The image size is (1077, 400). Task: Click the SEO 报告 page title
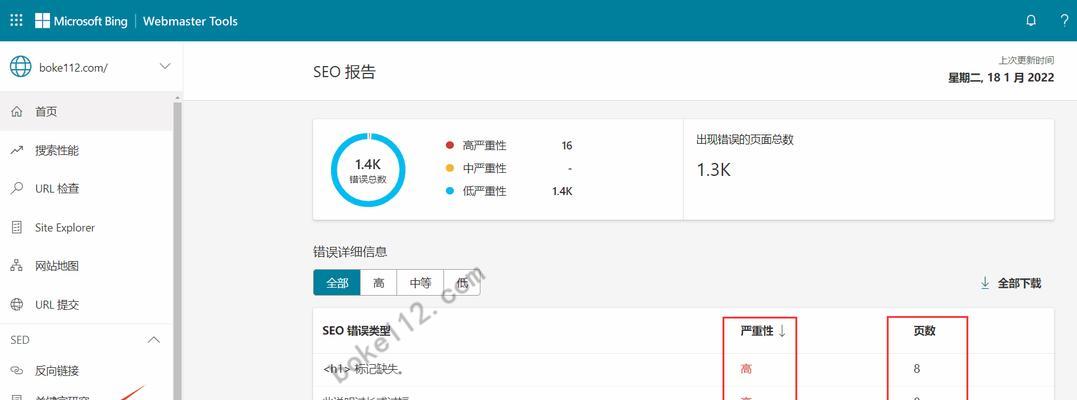click(x=344, y=71)
